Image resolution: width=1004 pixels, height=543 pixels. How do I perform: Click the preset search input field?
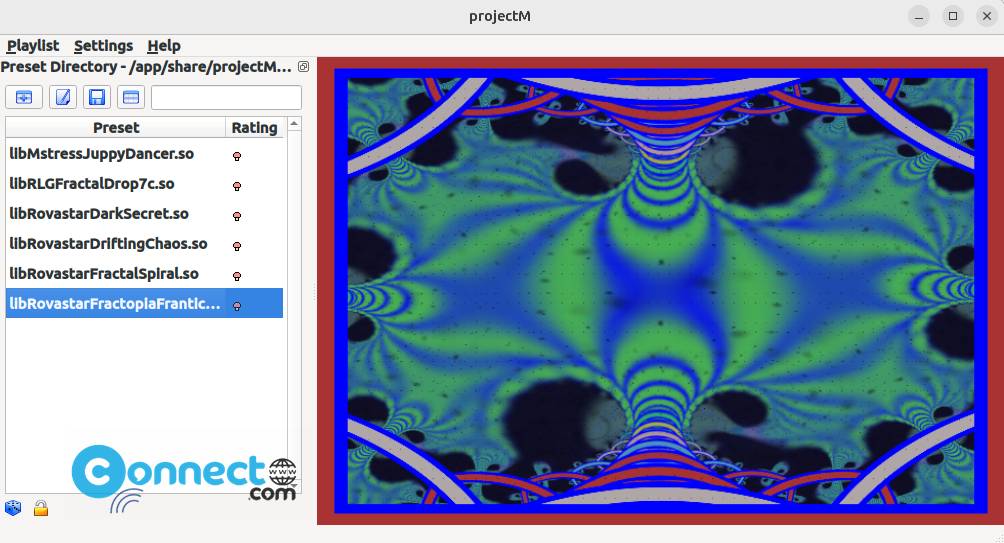(x=226, y=97)
